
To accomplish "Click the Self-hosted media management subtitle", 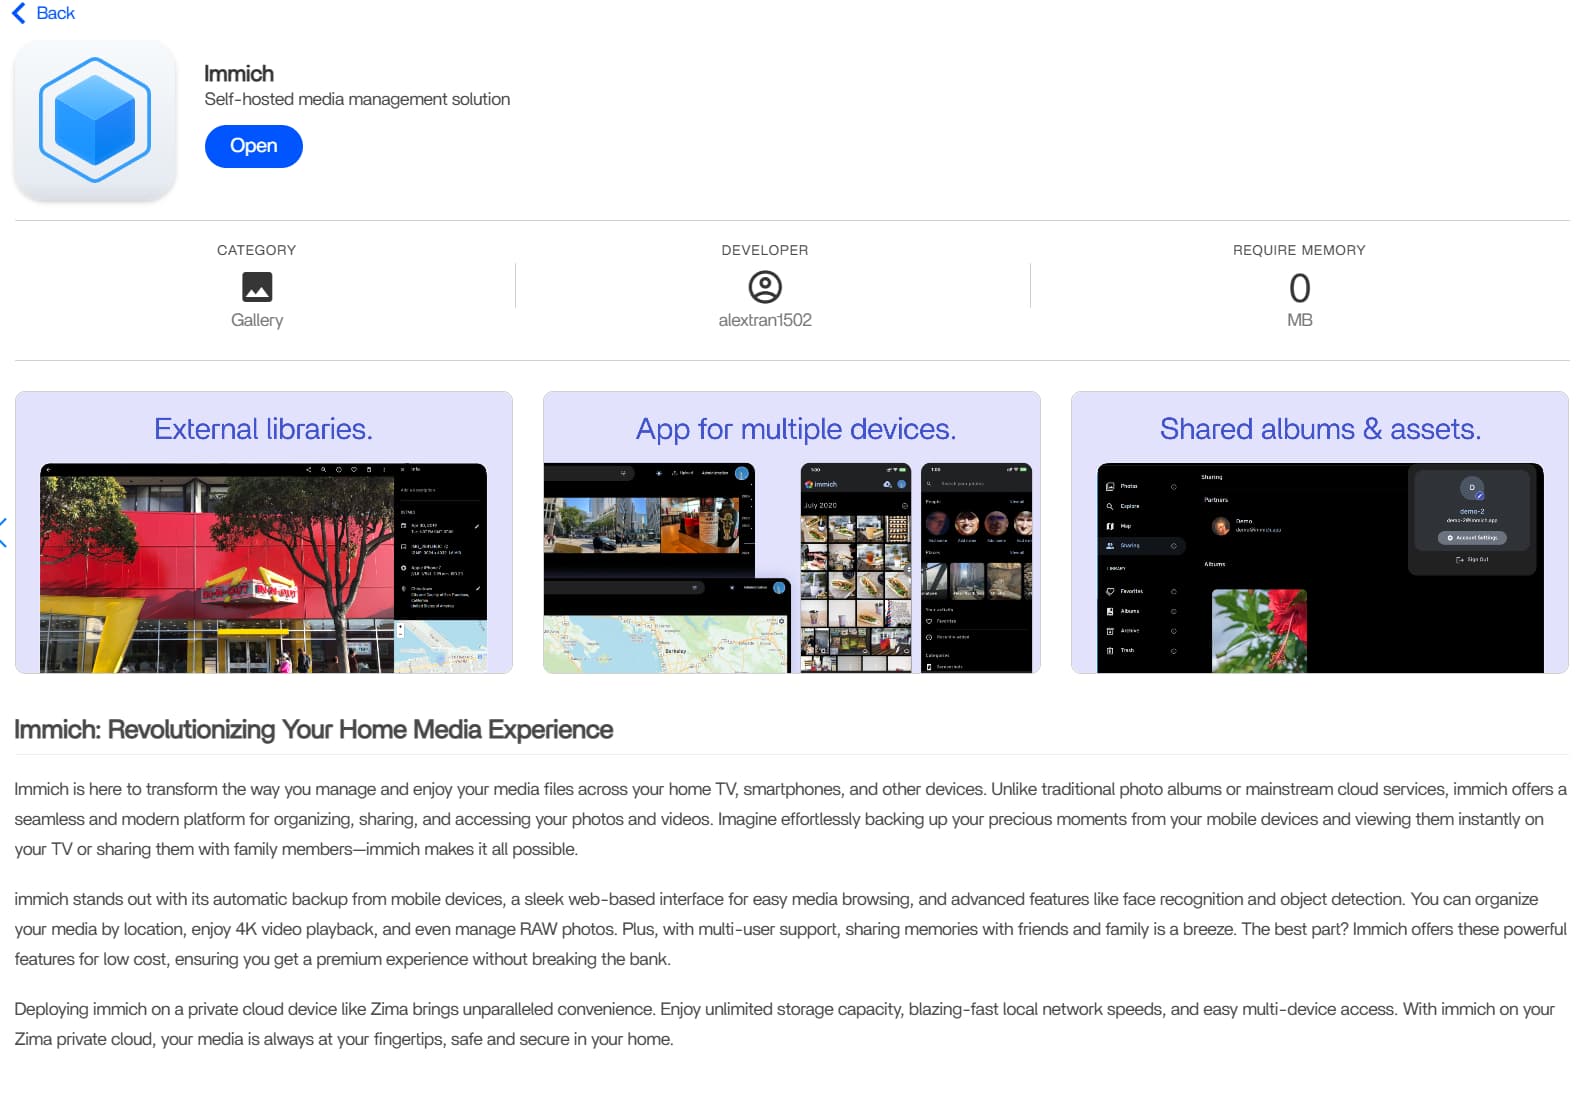I will tap(357, 99).
